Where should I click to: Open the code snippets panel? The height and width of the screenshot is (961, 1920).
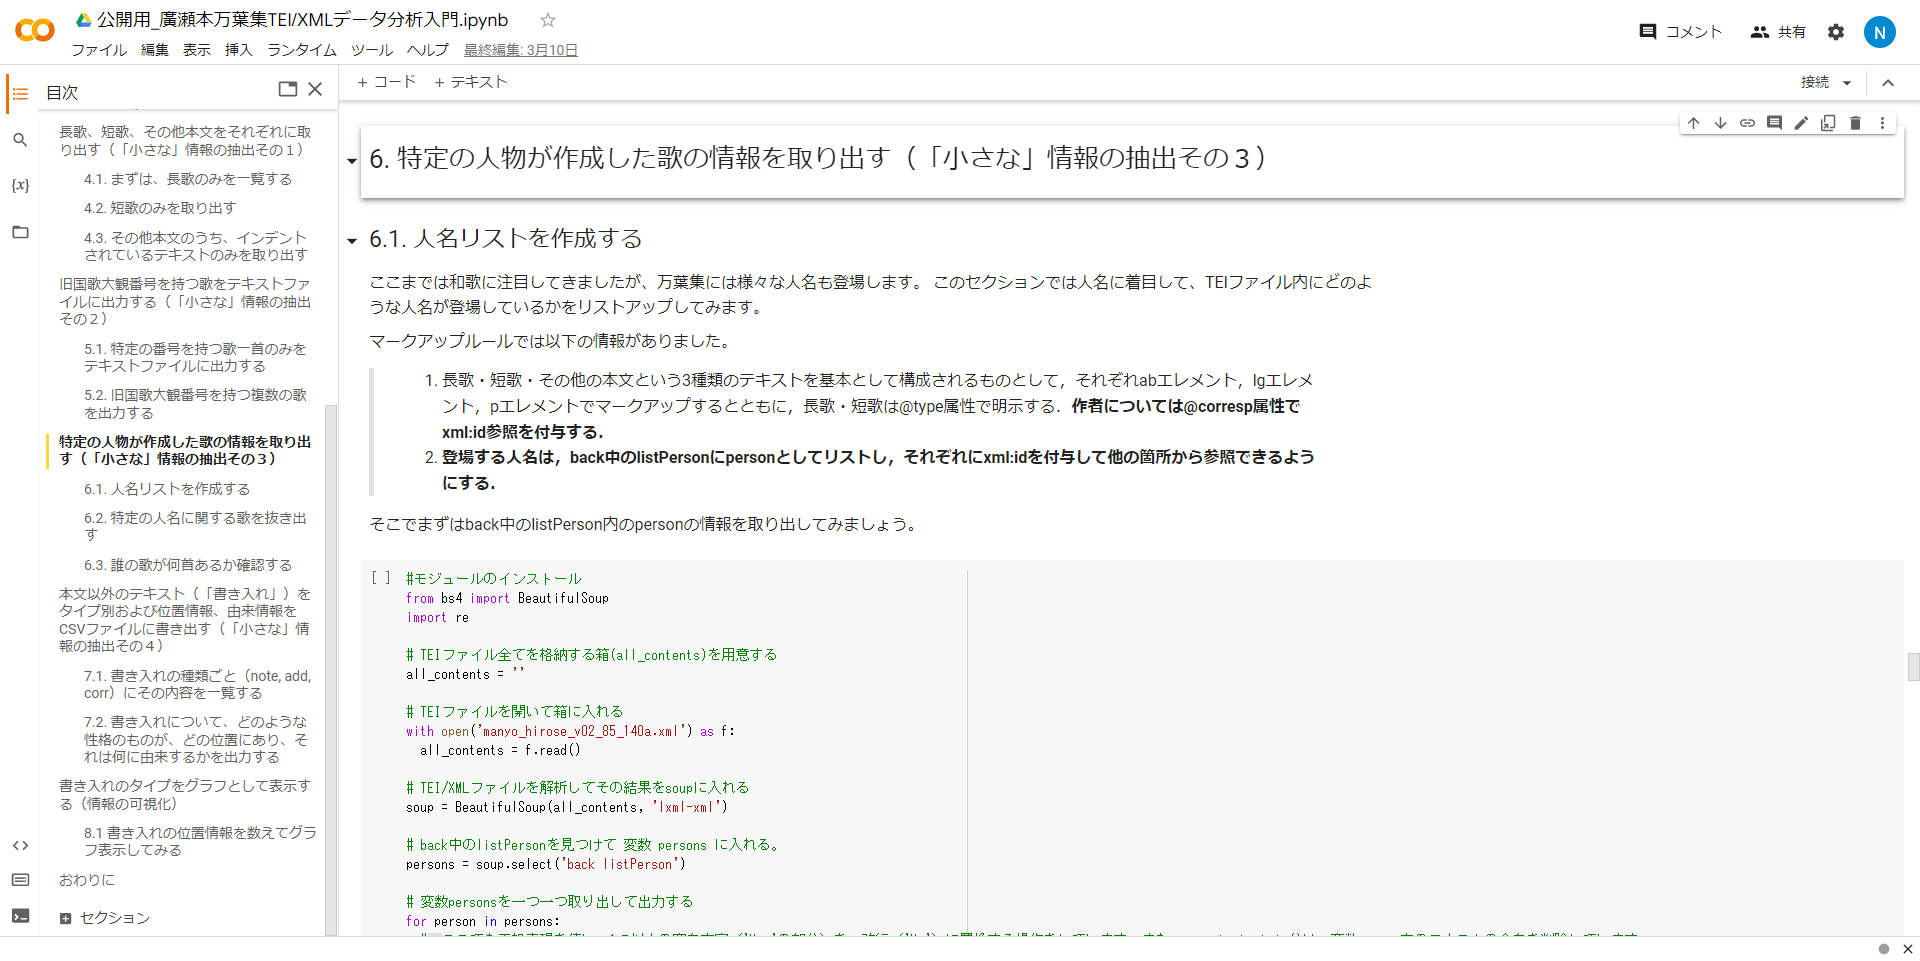[20, 845]
